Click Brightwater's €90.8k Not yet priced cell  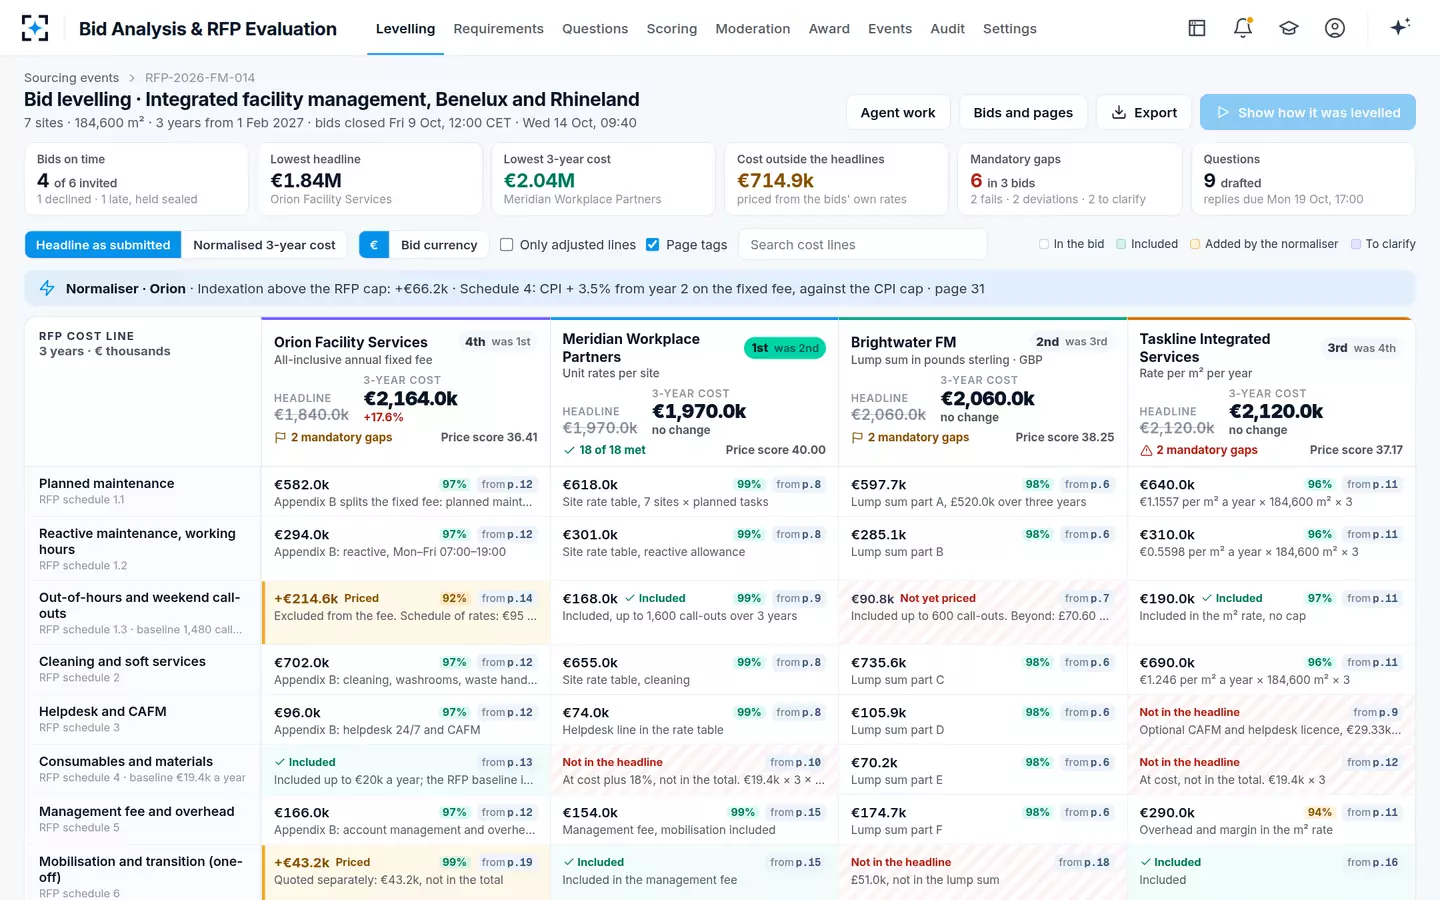[x=982, y=612]
